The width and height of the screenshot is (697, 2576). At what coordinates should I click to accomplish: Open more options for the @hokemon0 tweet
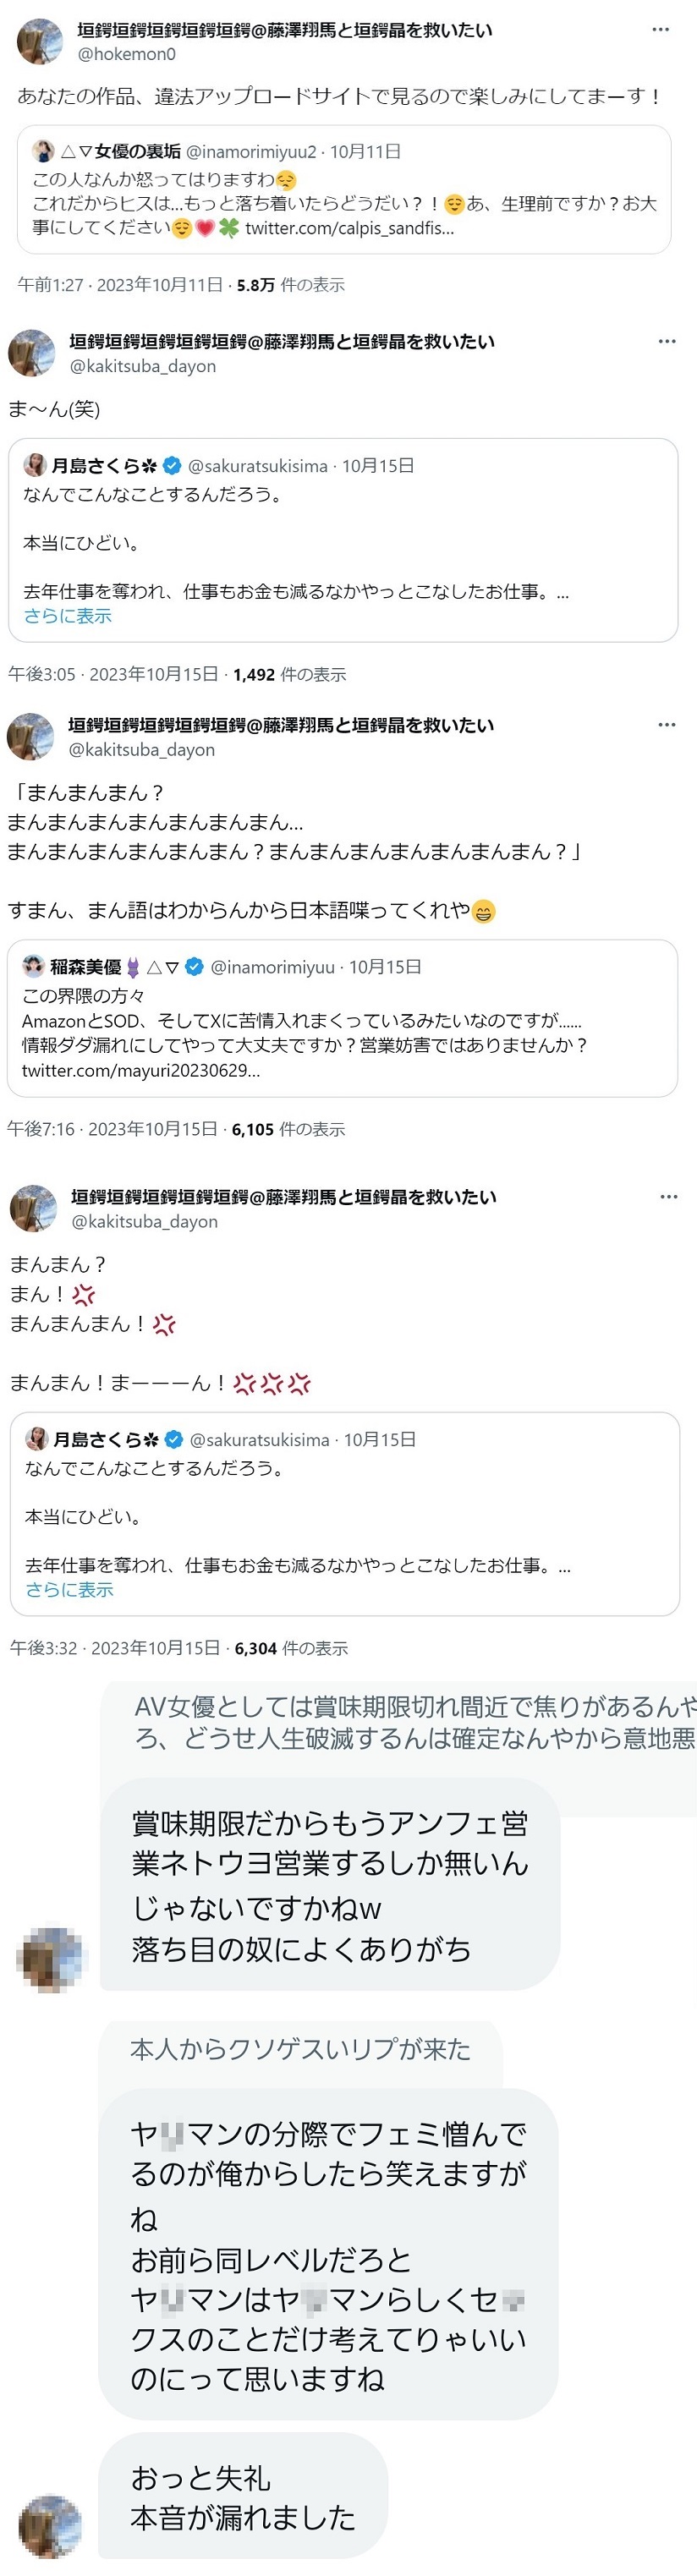tap(660, 30)
